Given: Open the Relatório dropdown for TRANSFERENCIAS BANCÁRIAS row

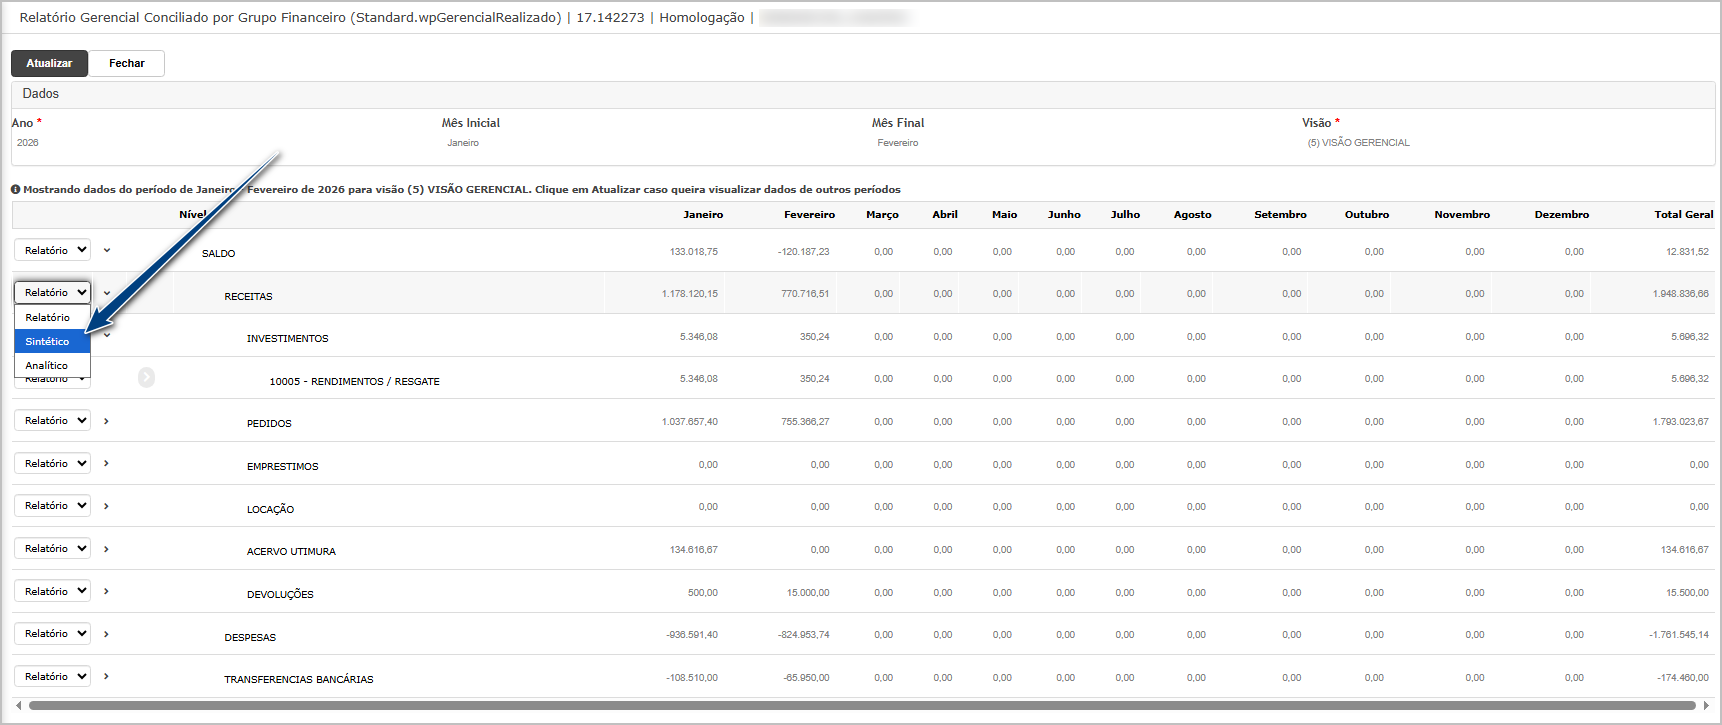Looking at the screenshot, I should click(x=52, y=676).
